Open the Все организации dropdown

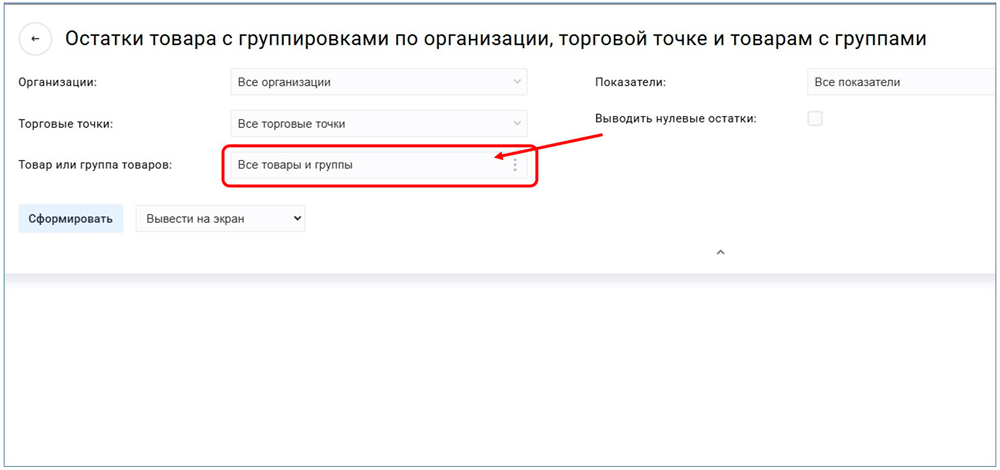[x=370, y=82]
